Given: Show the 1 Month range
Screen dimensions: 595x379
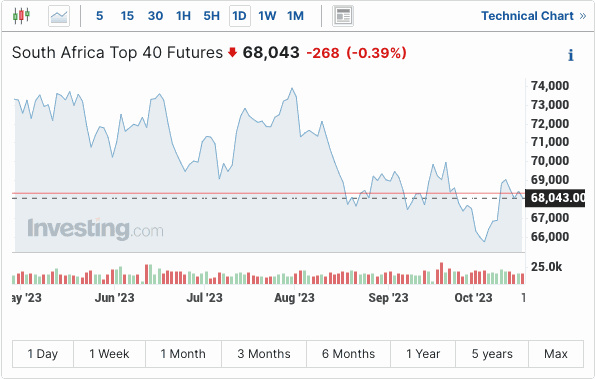Looking at the screenshot, I should tap(183, 354).
